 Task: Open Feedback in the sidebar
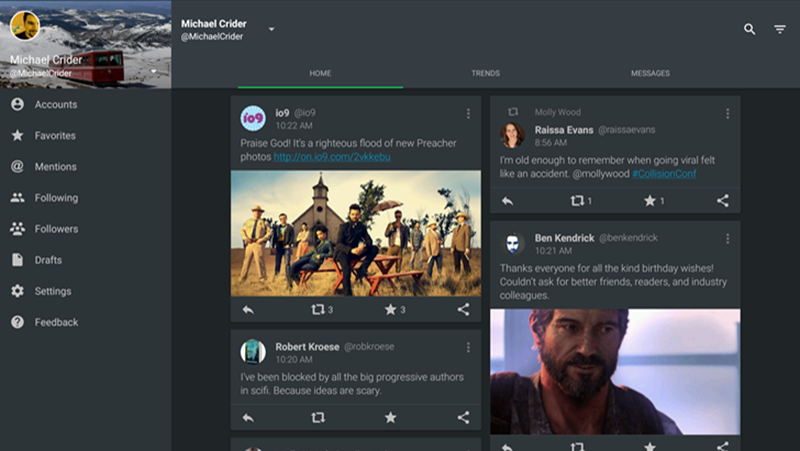86,322
